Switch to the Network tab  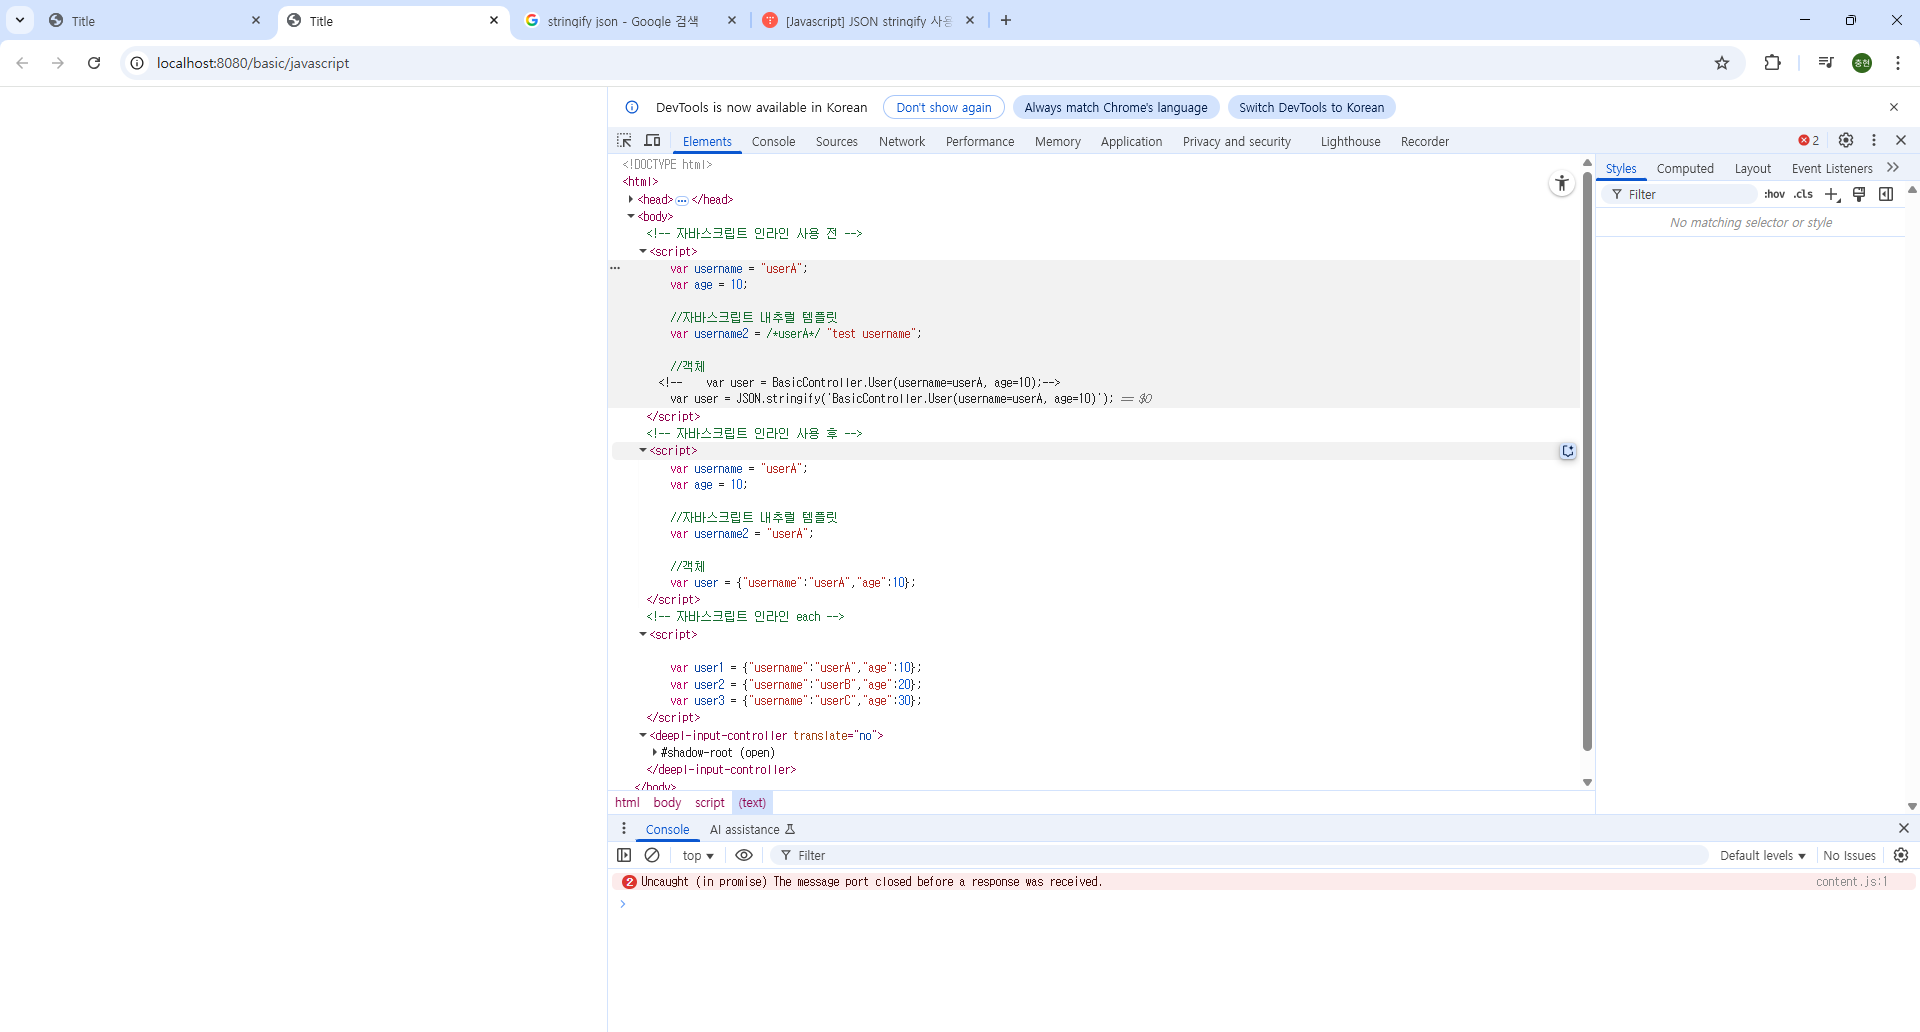[901, 141]
